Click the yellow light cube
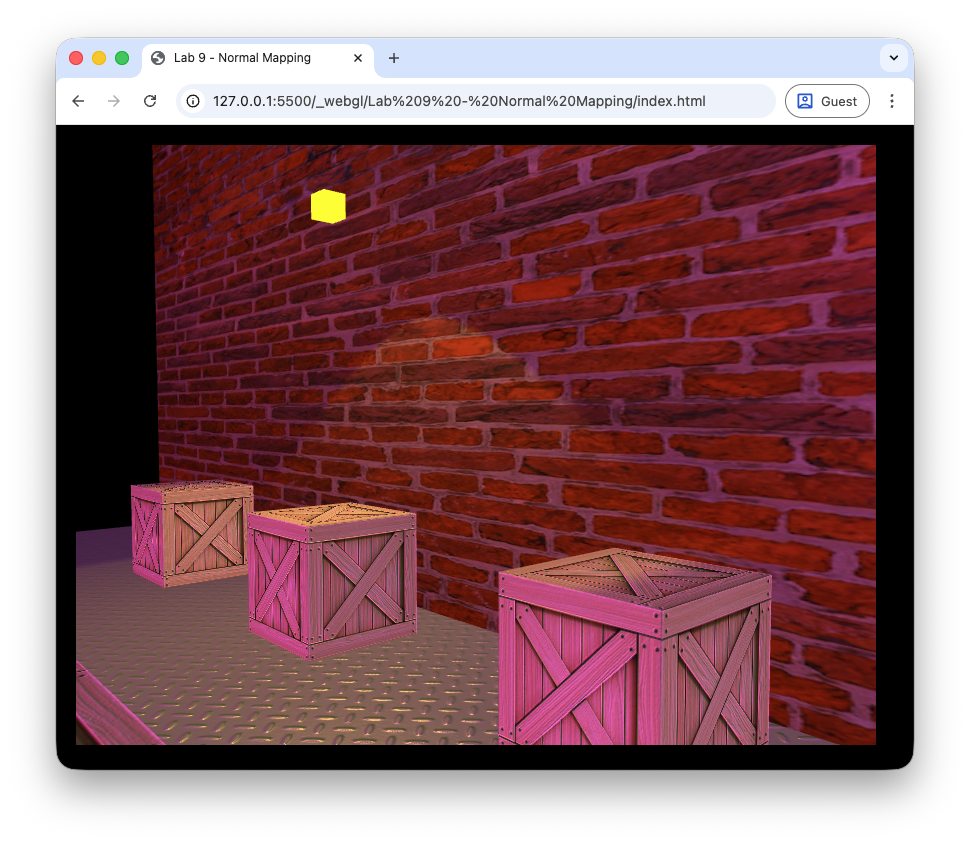Viewport: 970px width, 844px height. [x=328, y=206]
